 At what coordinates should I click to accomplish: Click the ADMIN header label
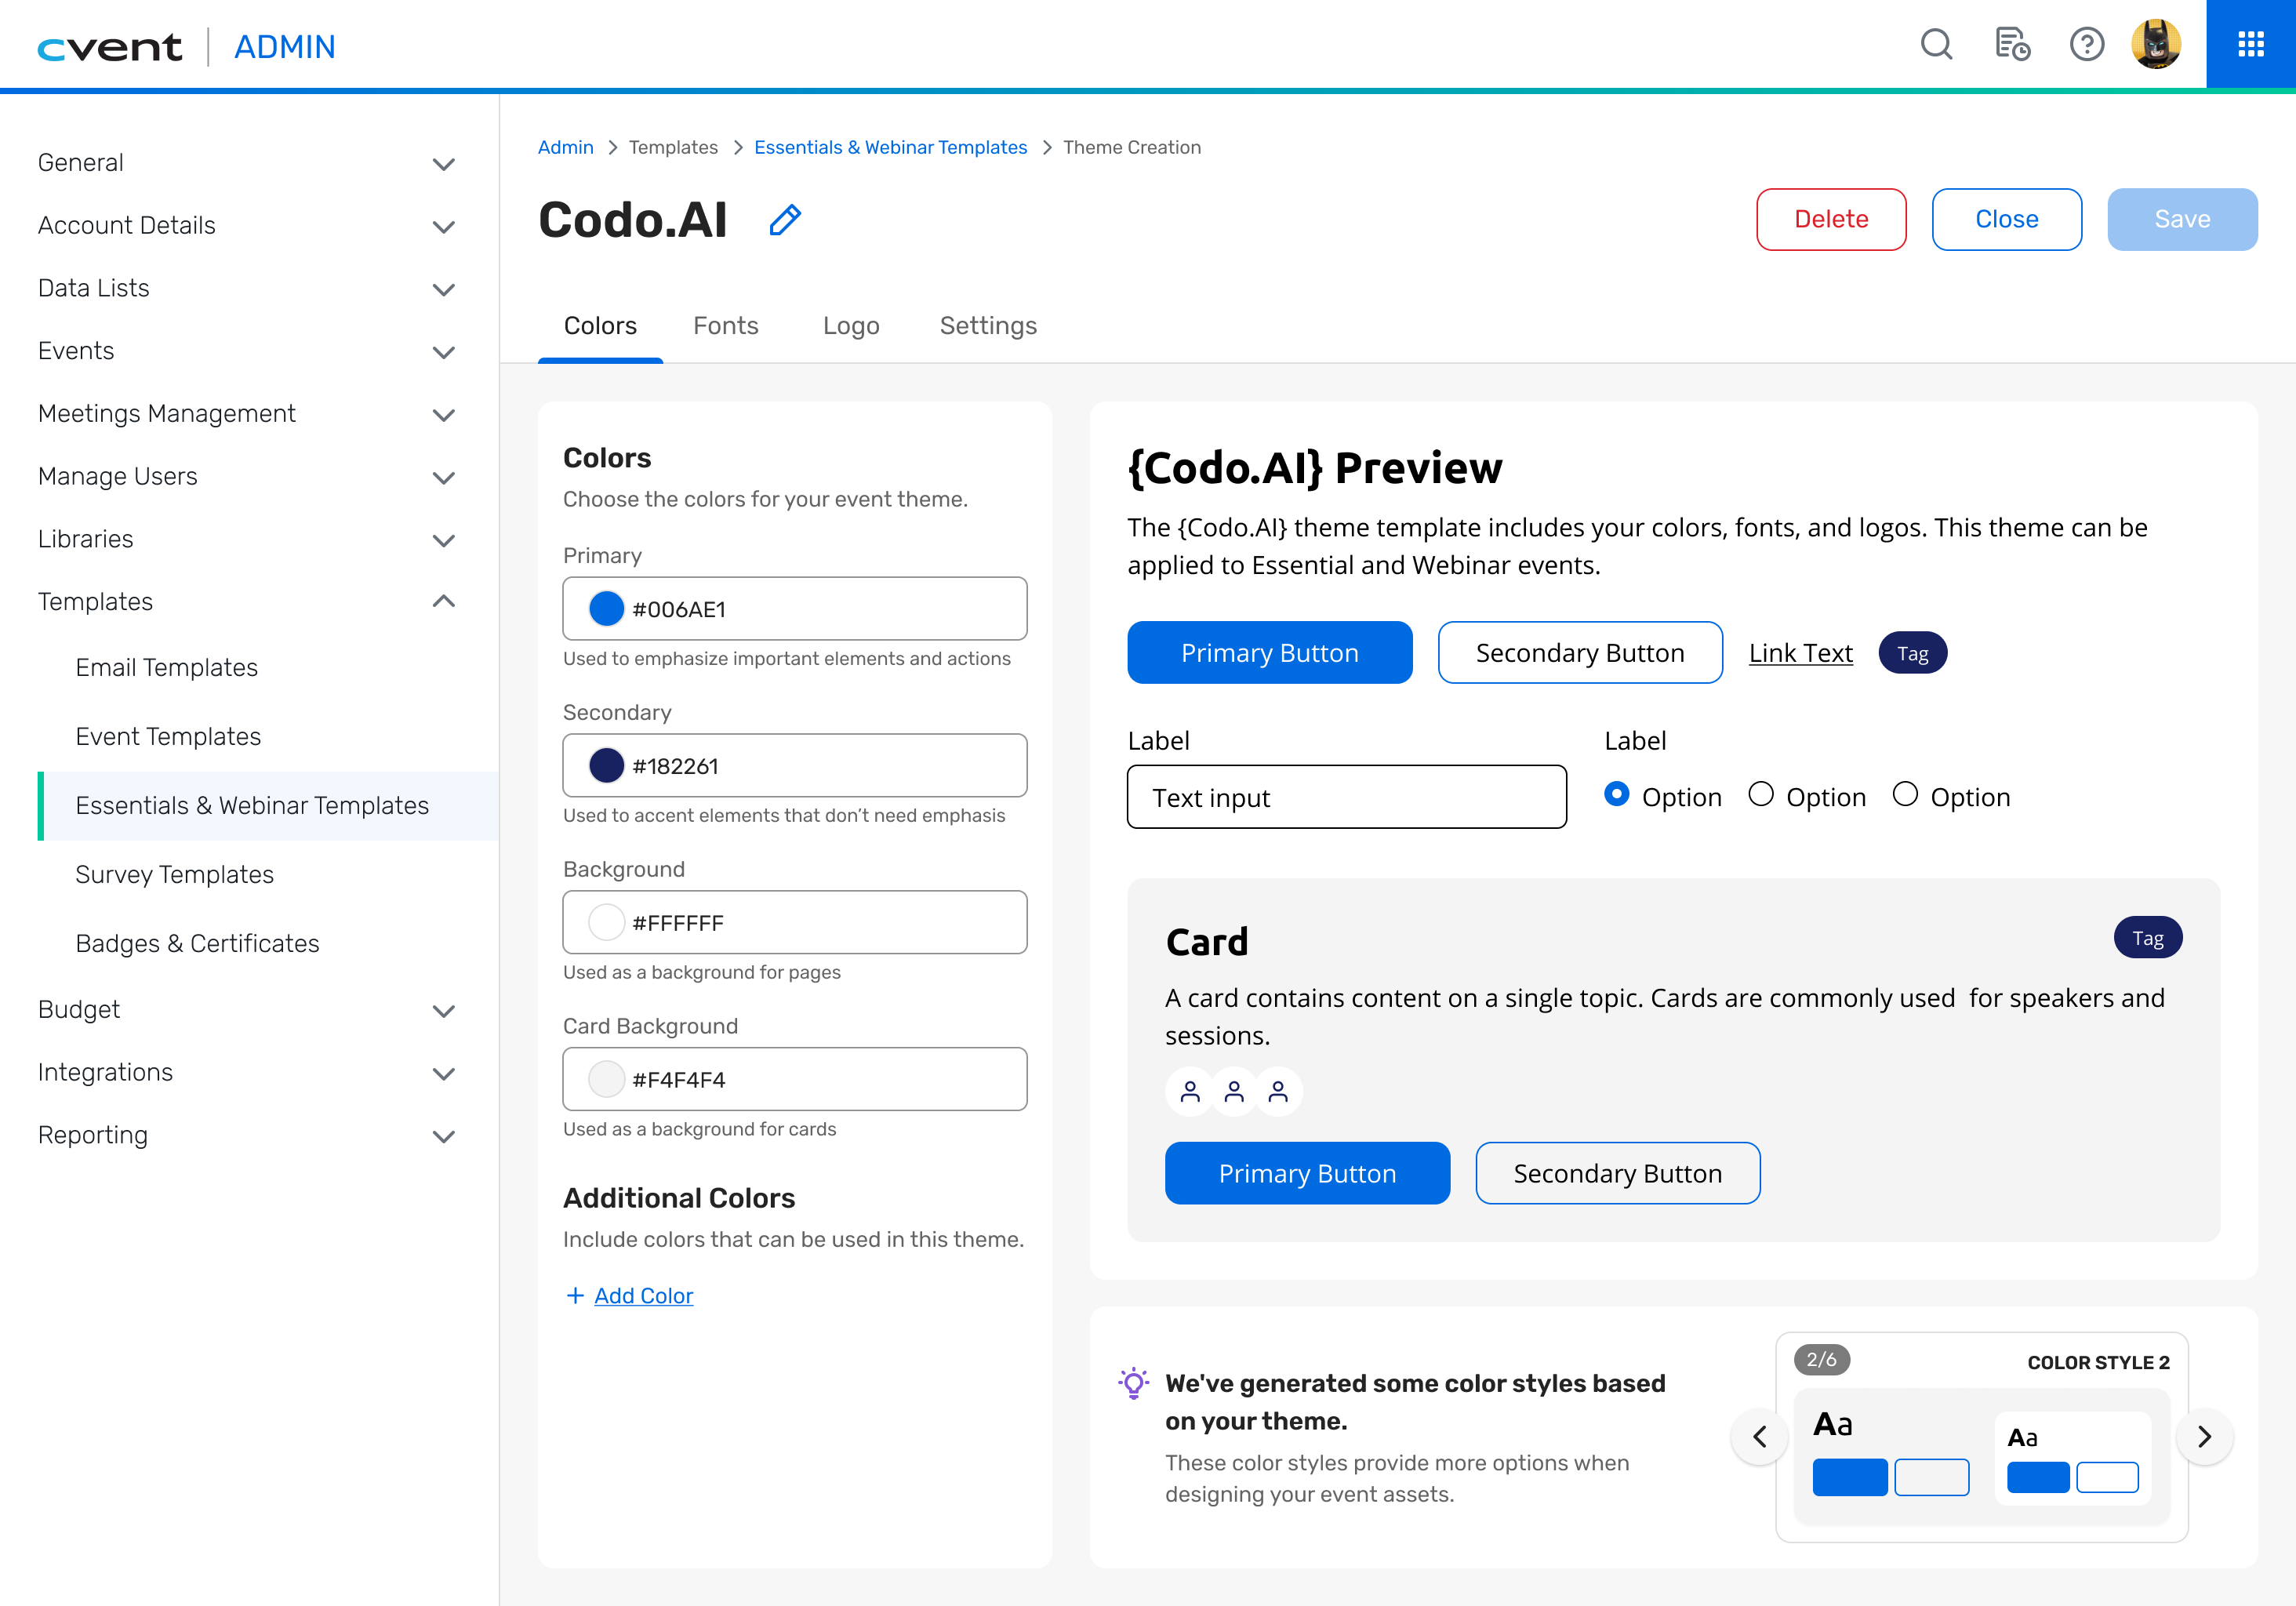point(284,47)
